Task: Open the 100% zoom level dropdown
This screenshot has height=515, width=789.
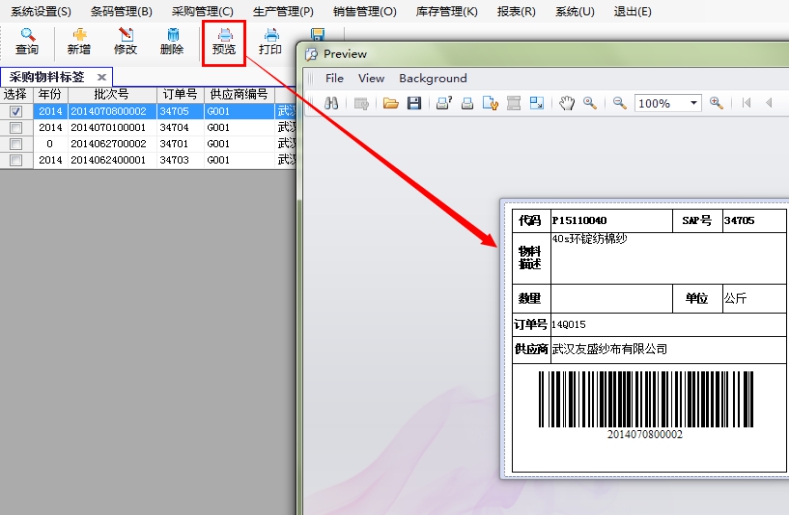Action: pos(694,103)
